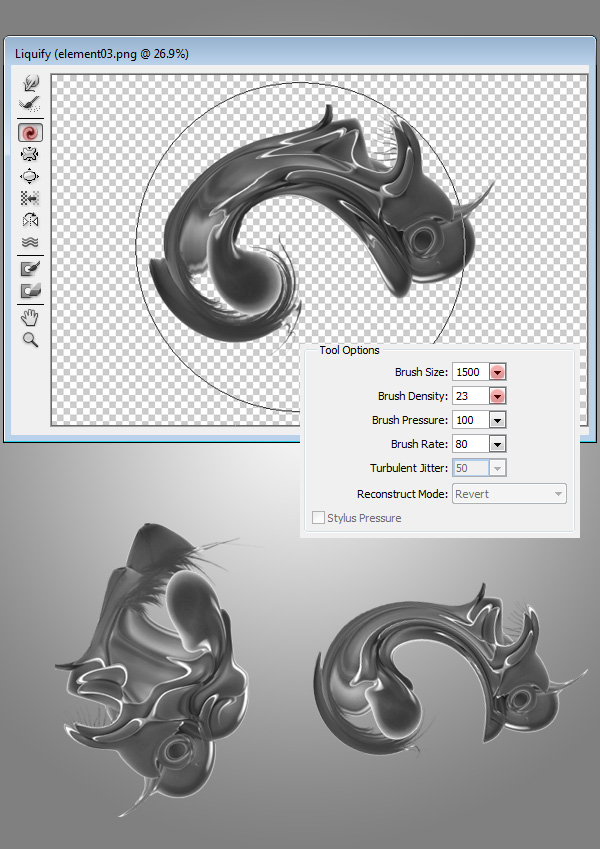This screenshot has height=849, width=600.
Task: Switch to the Turbulence tool
Action: (x=30, y=242)
